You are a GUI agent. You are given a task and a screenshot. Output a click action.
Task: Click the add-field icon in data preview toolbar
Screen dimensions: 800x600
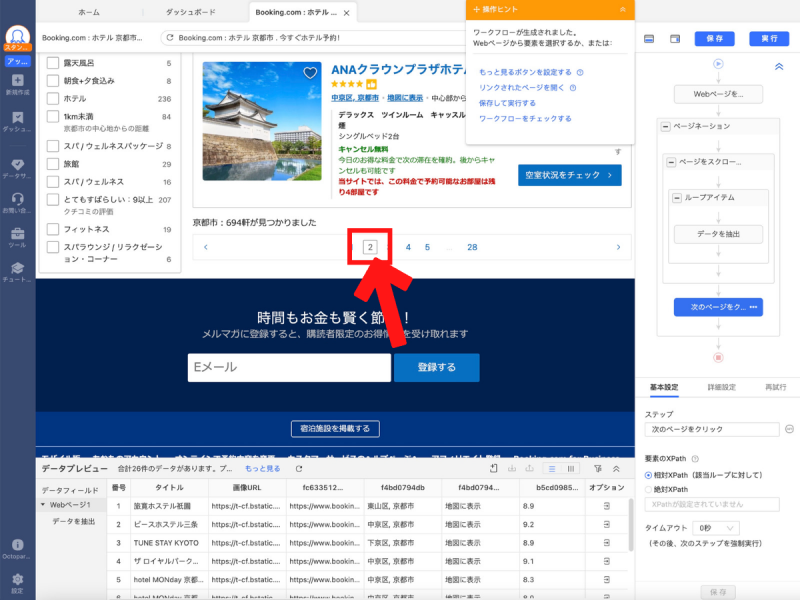click(x=493, y=468)
